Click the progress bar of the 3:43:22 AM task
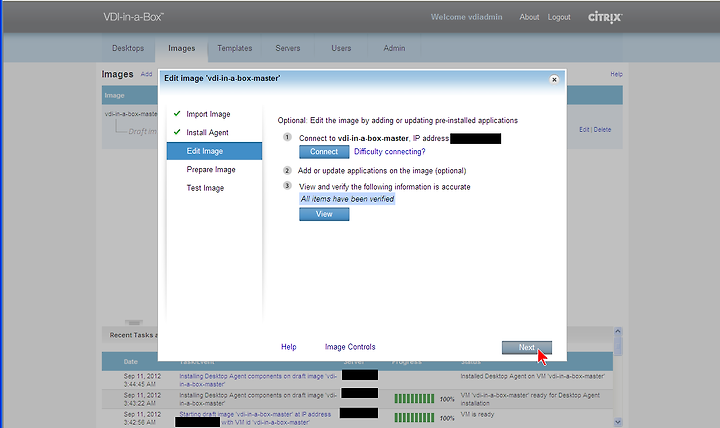This screenshot has height=428, width=720. pyautogui.click(x=414, y=399)
